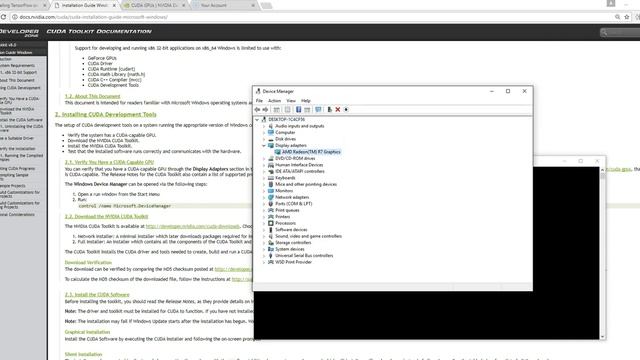Click scan for hardware changes monitor icon
This screenshot has height=360, width=640.
[318, 109]
